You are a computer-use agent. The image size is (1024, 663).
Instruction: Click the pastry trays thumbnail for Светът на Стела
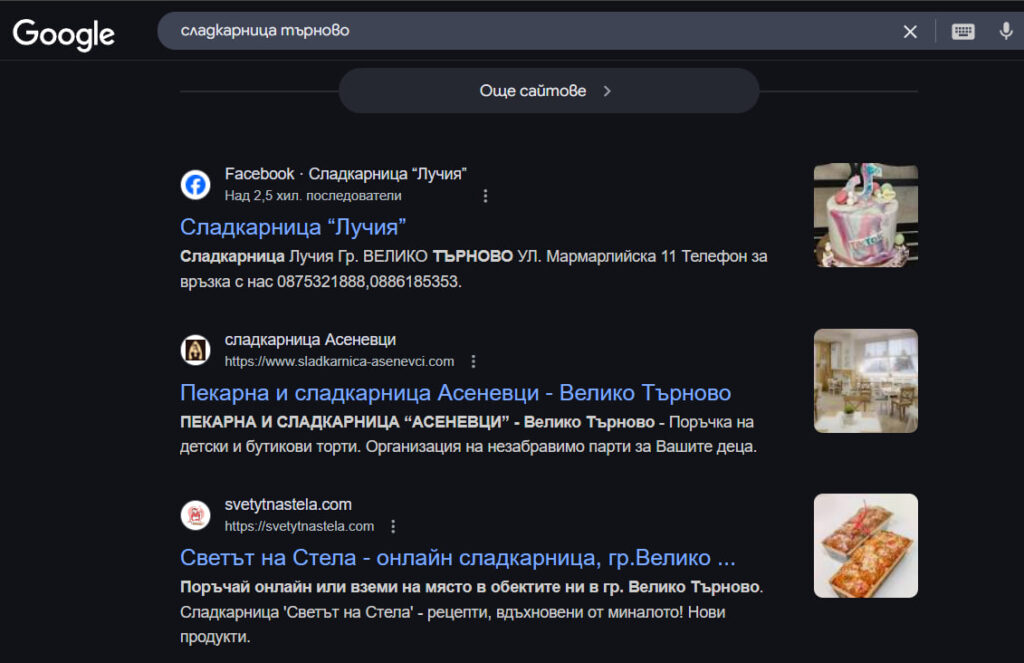pos(865,546)
